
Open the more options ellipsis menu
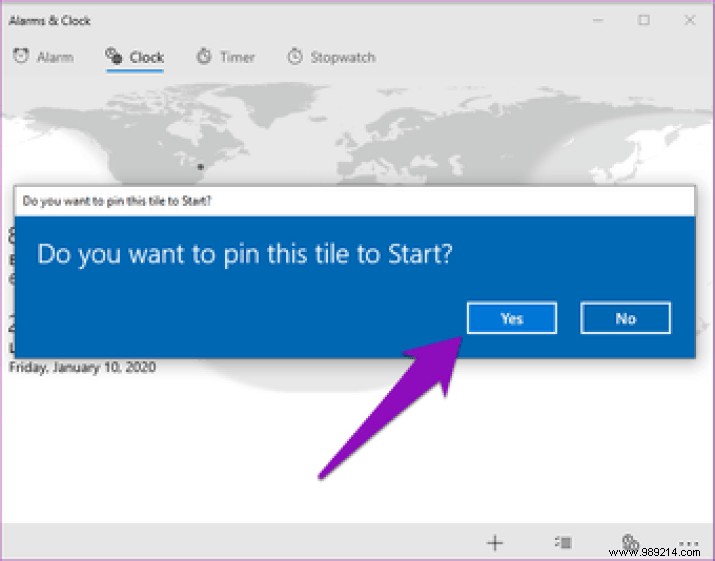click(x=689, y=543)
